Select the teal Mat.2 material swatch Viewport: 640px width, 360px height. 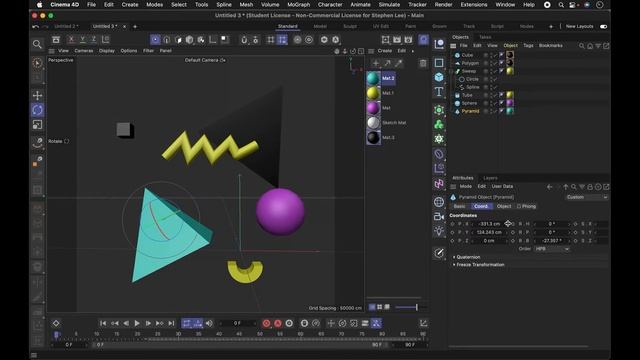coord(373,78)
